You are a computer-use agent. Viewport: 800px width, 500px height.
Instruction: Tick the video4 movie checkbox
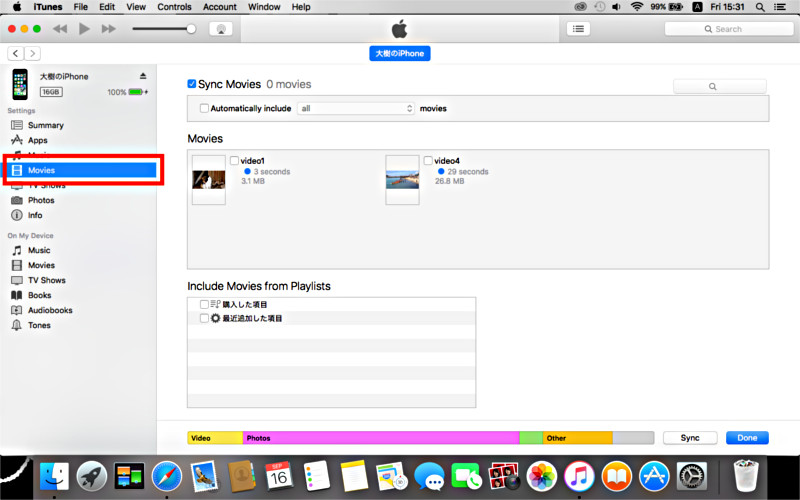(x=428, y=160)
